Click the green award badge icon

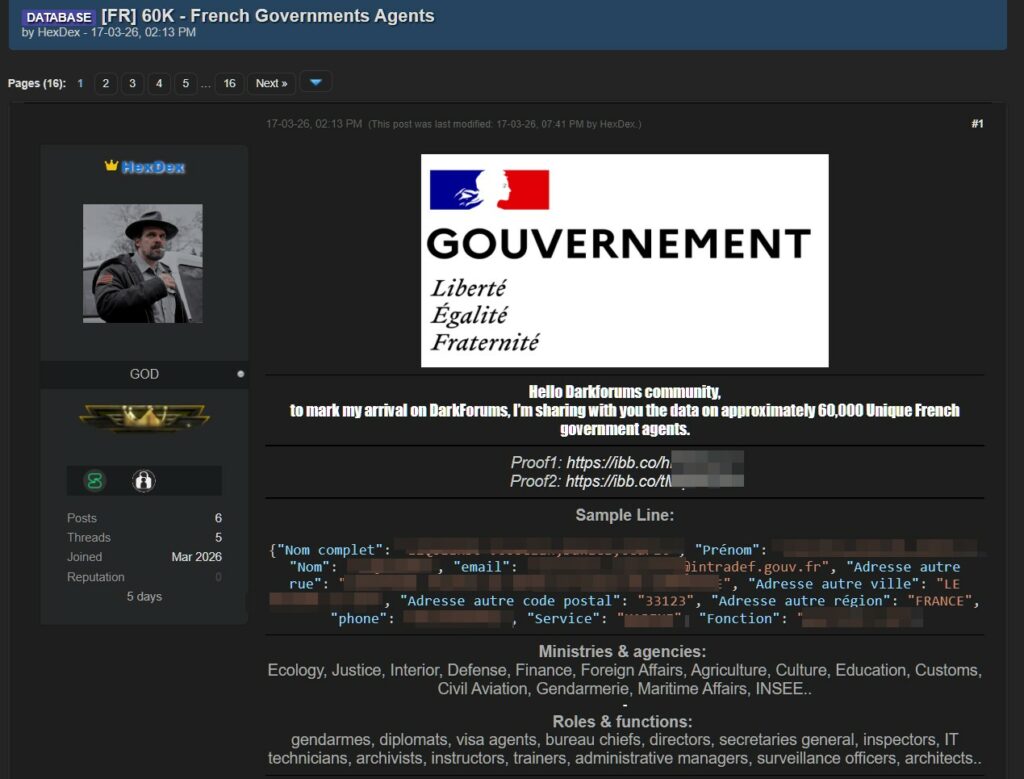[95, 481]
